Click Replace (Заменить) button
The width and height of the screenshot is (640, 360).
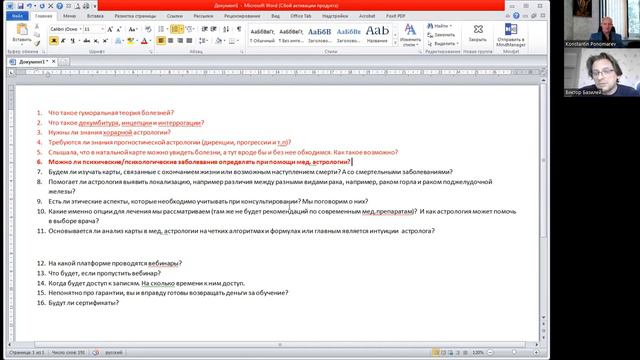coord(441,35)
